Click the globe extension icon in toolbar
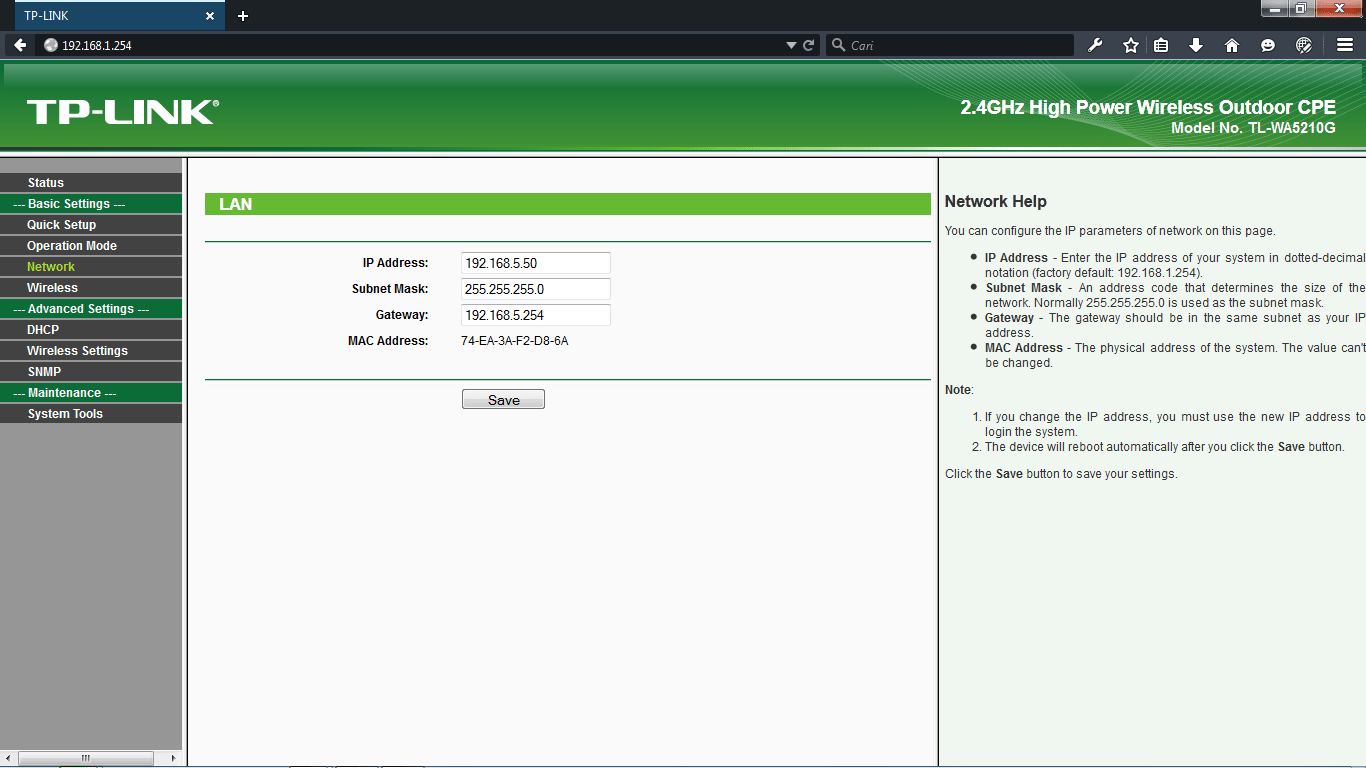1366x768 pixels. [x=1304, y=45]
